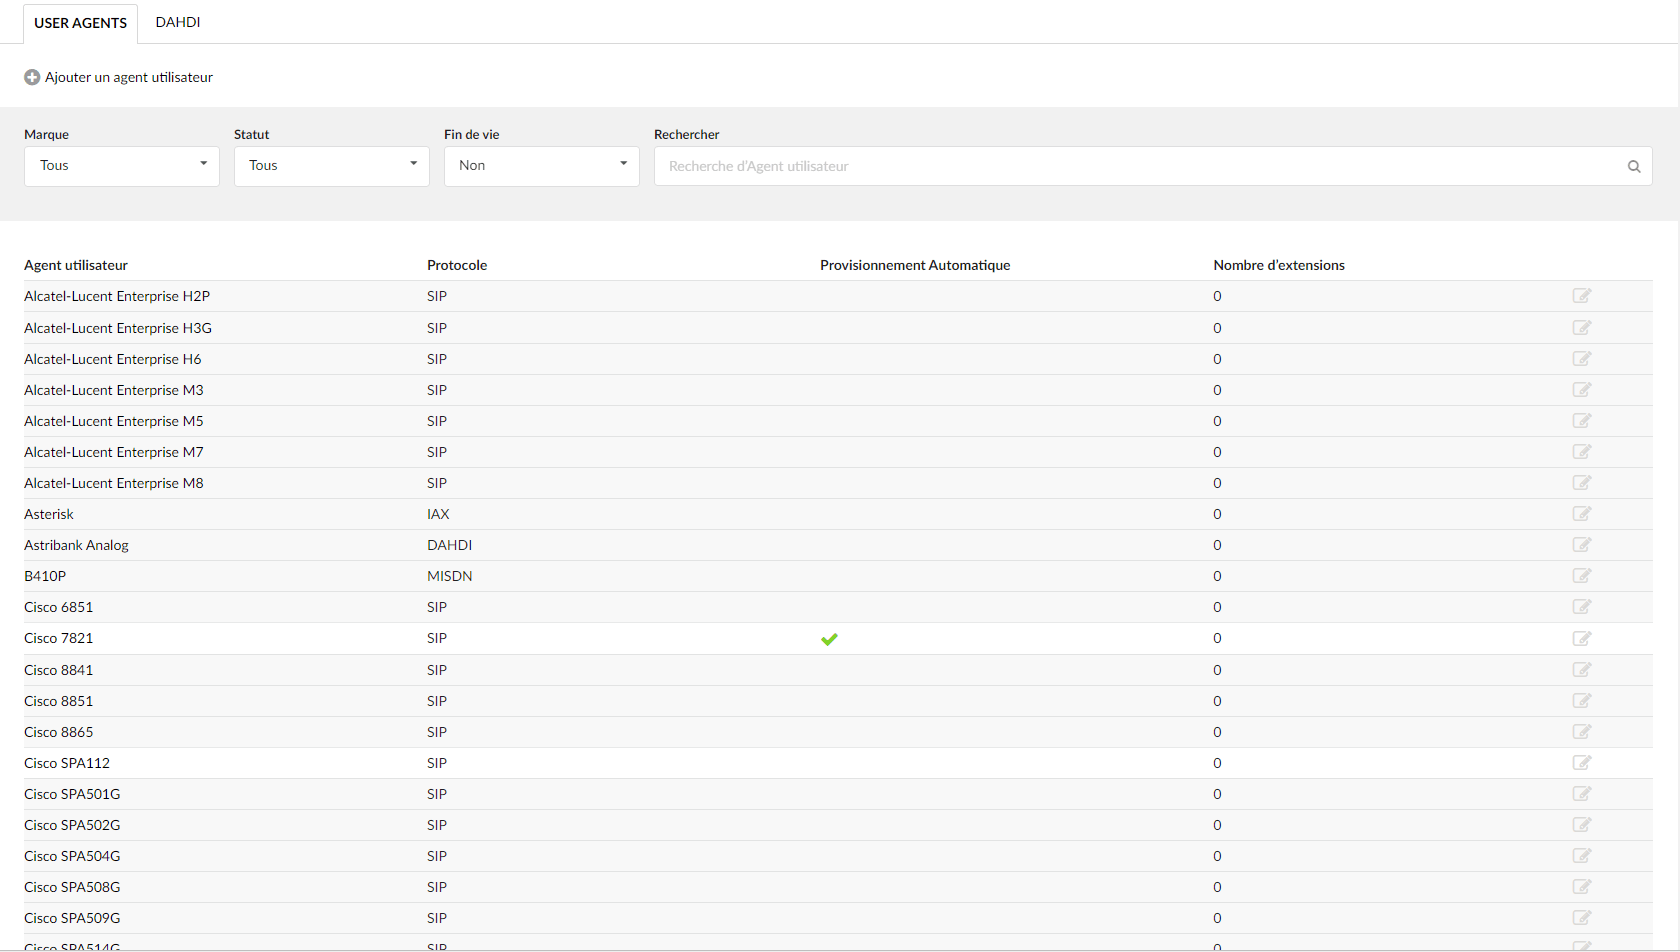Image resolution: width=1680 pixels, height=952 pixels.
Task: Open the Fin de vie dropdown
Action: (x=542, y=166)
